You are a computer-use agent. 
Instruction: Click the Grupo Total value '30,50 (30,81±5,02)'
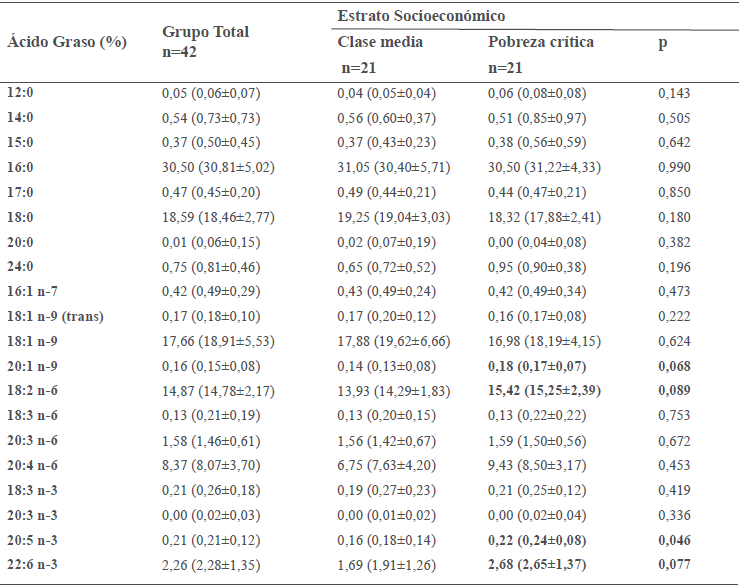pos(219,168)
